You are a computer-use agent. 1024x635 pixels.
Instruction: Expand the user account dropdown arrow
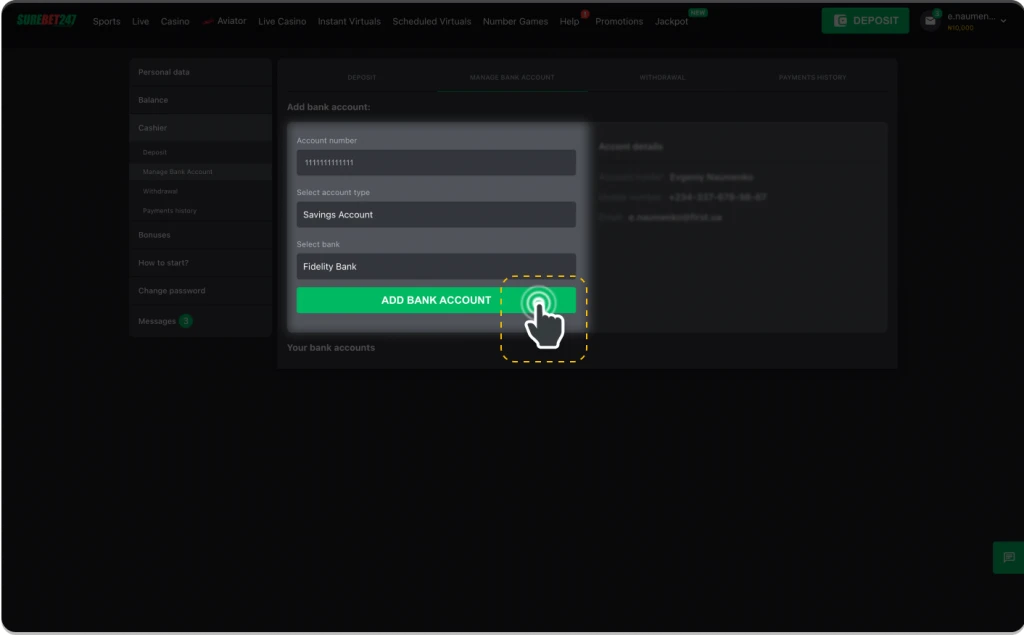click(x=1003, y=21)
